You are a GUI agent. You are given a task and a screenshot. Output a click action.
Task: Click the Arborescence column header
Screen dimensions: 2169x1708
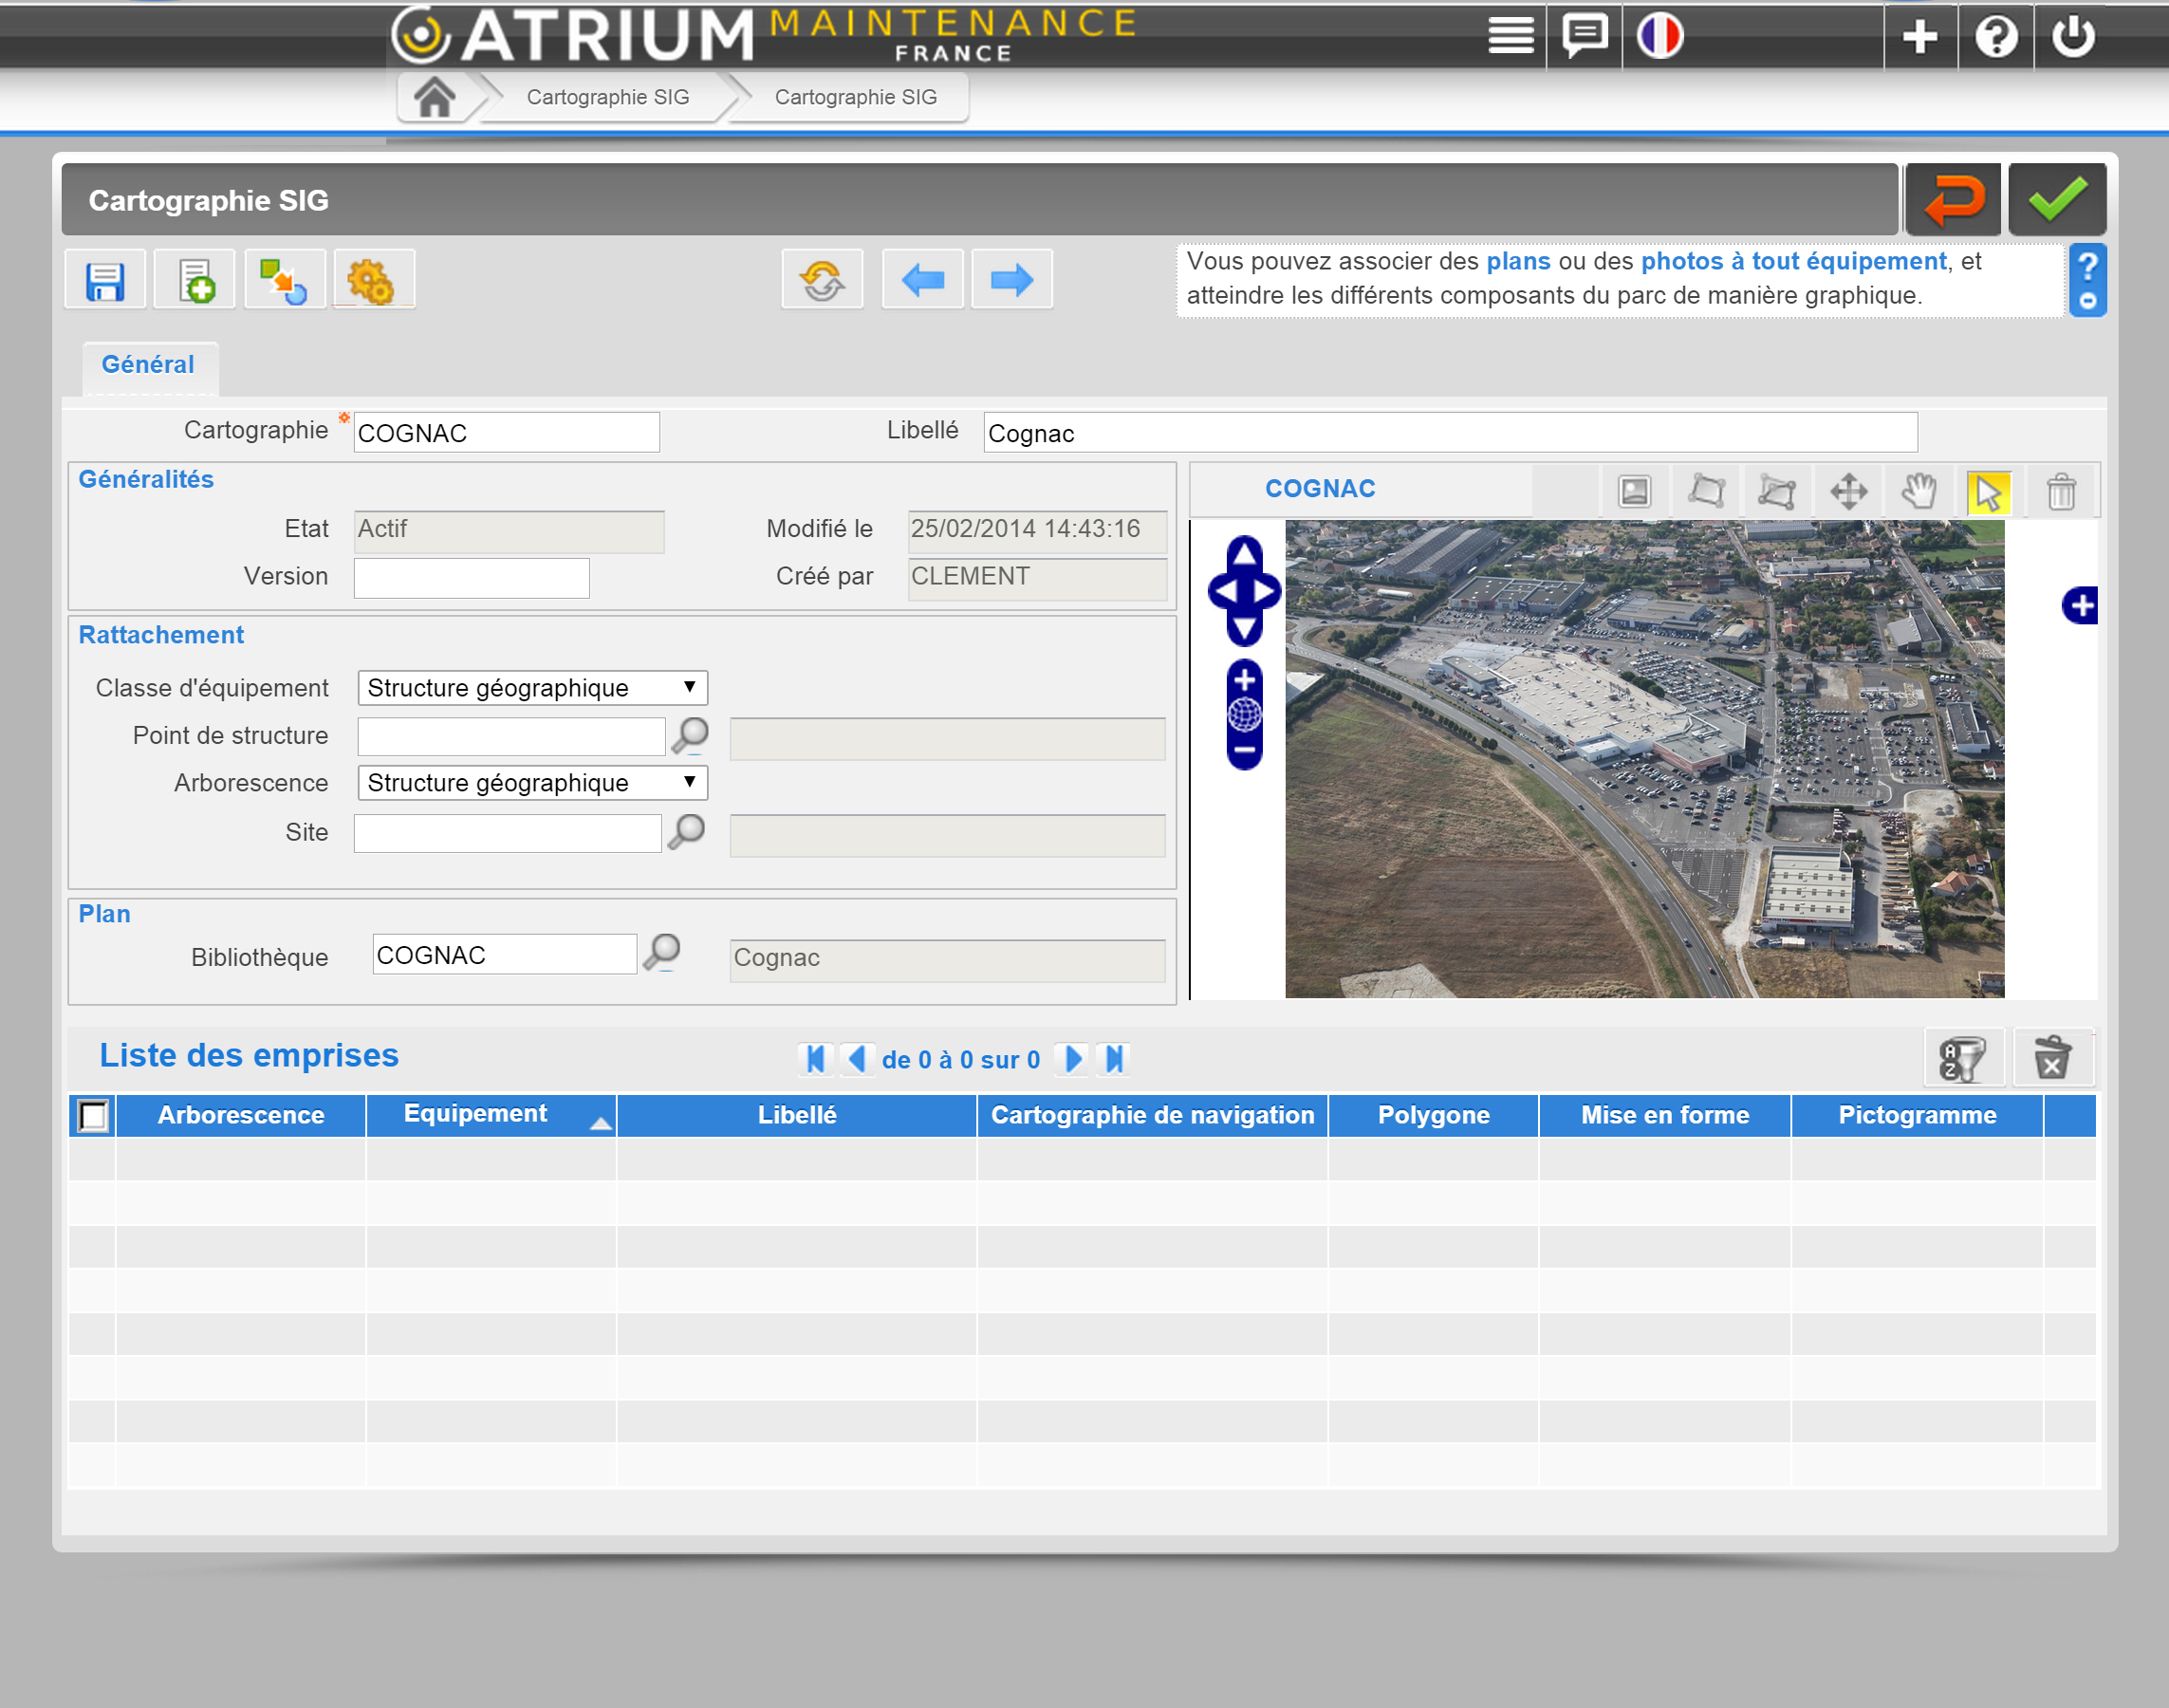(x=241, y=1115)
